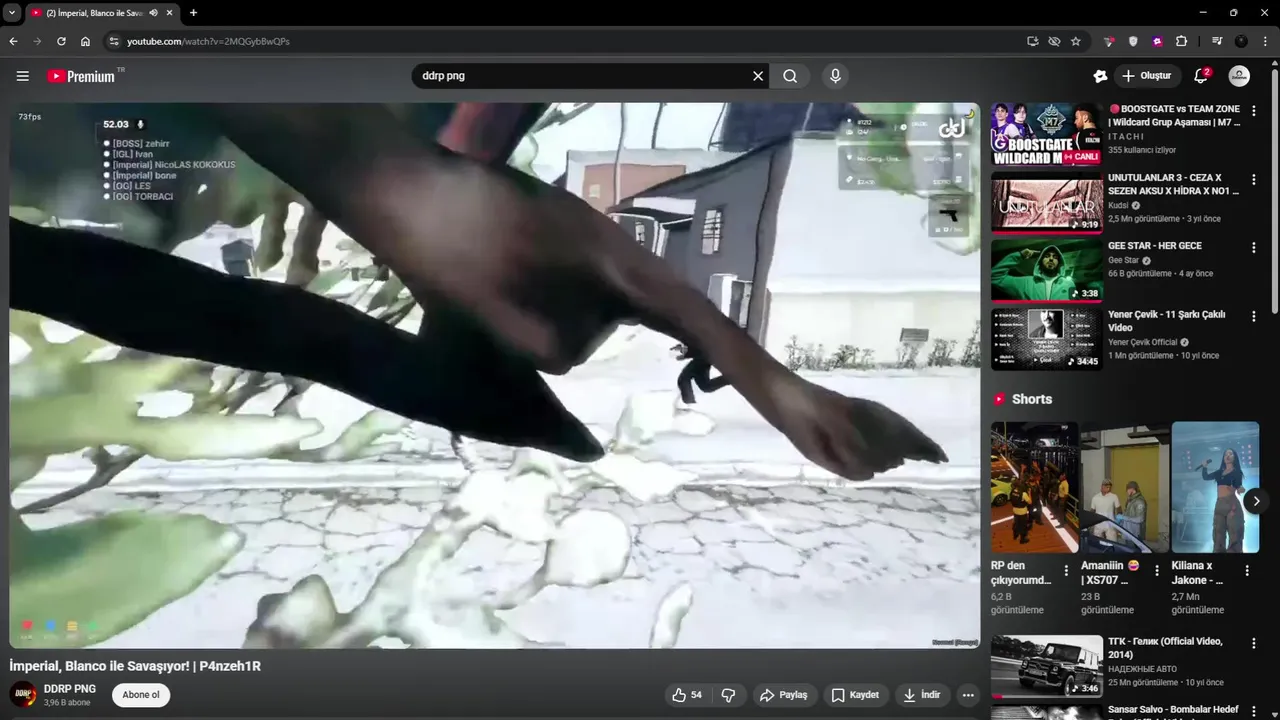Screen dimensions: 1280x720
Task: Show next Shorts with arrow button
Action: tap(1256, 501)
